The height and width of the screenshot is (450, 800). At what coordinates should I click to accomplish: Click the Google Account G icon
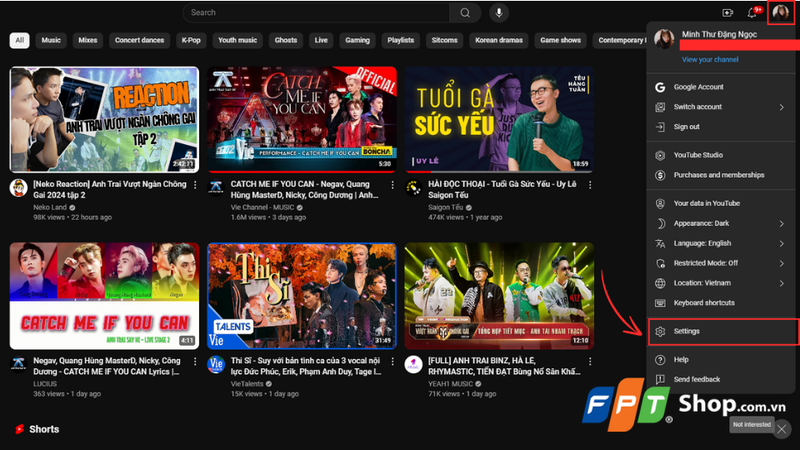[x=660, y=87]
